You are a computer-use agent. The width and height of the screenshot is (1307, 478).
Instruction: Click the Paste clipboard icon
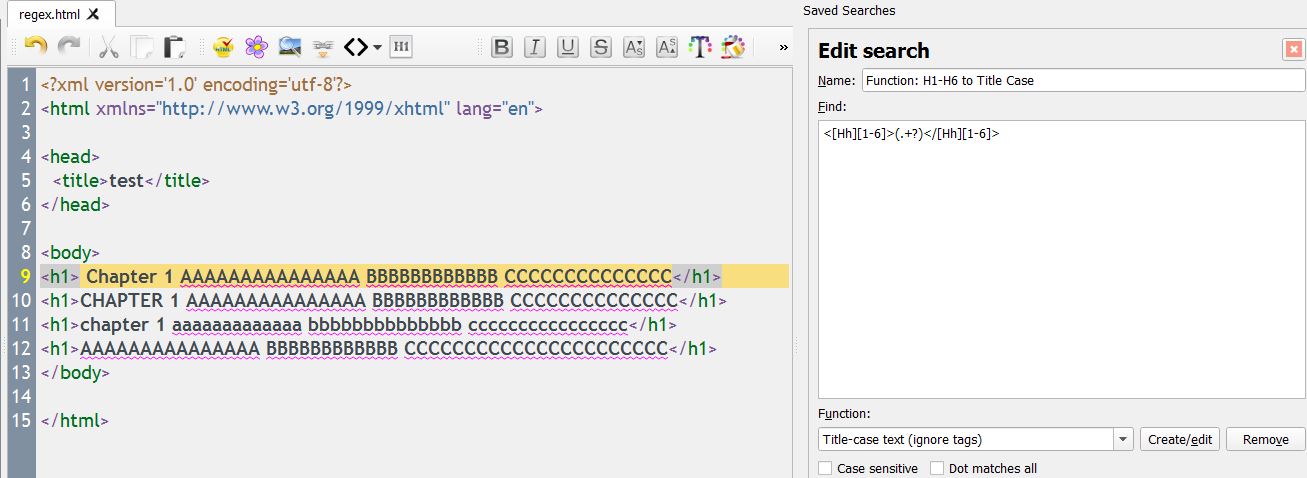point(175,46)
